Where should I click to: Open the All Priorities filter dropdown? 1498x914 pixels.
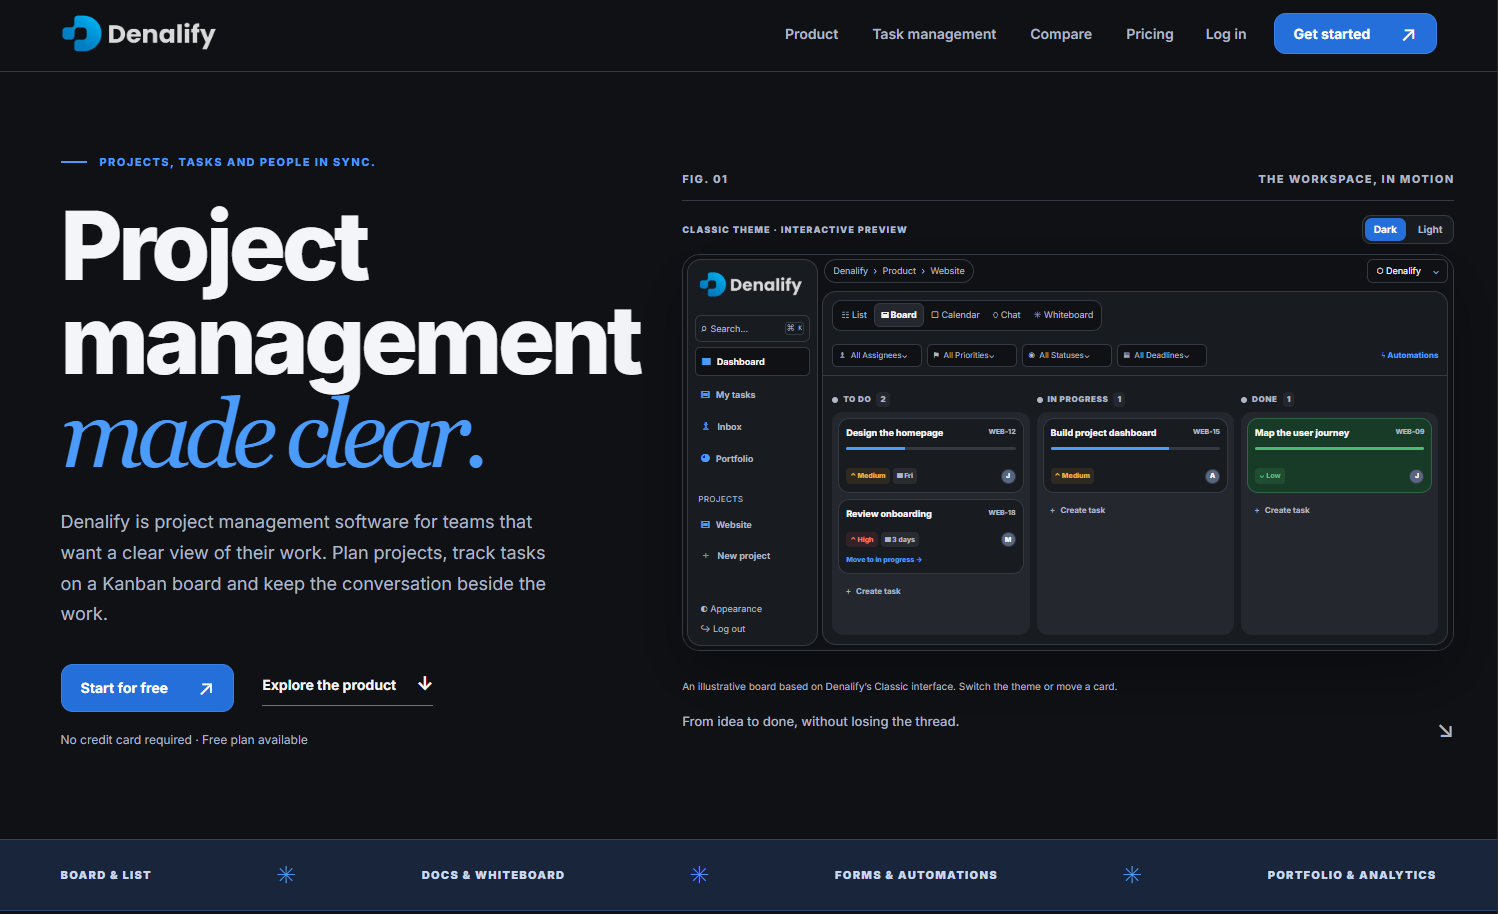click(972, 356)
